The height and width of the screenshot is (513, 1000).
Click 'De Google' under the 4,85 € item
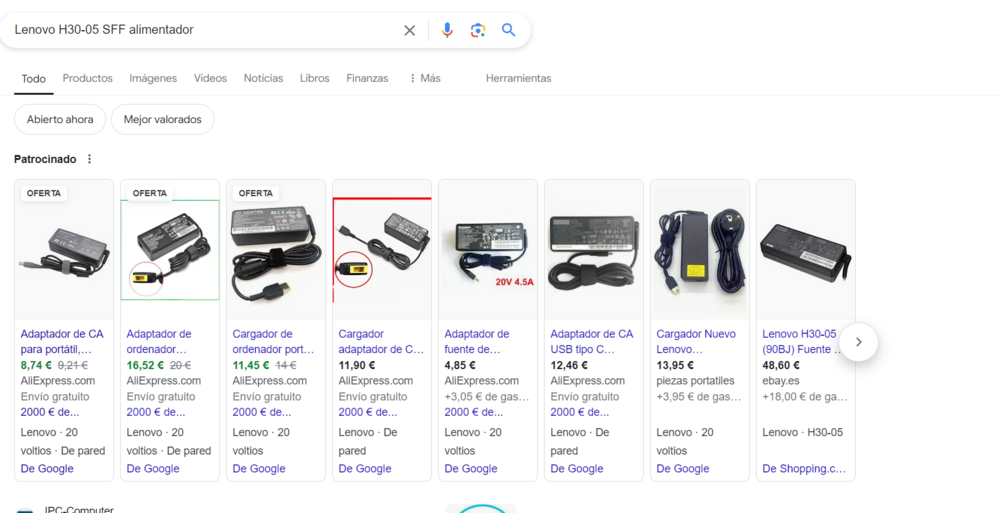click(470, 468)
